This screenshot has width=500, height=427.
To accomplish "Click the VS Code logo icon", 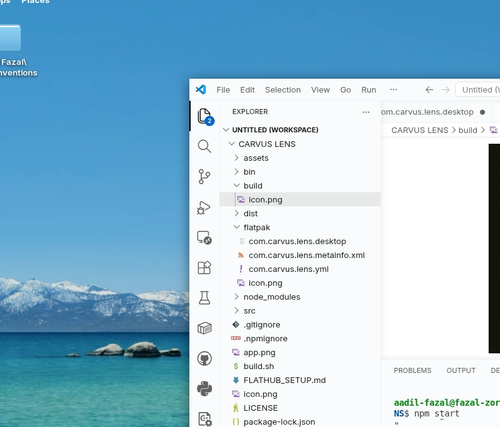I will pyautogui.click(x=201, y=90).
